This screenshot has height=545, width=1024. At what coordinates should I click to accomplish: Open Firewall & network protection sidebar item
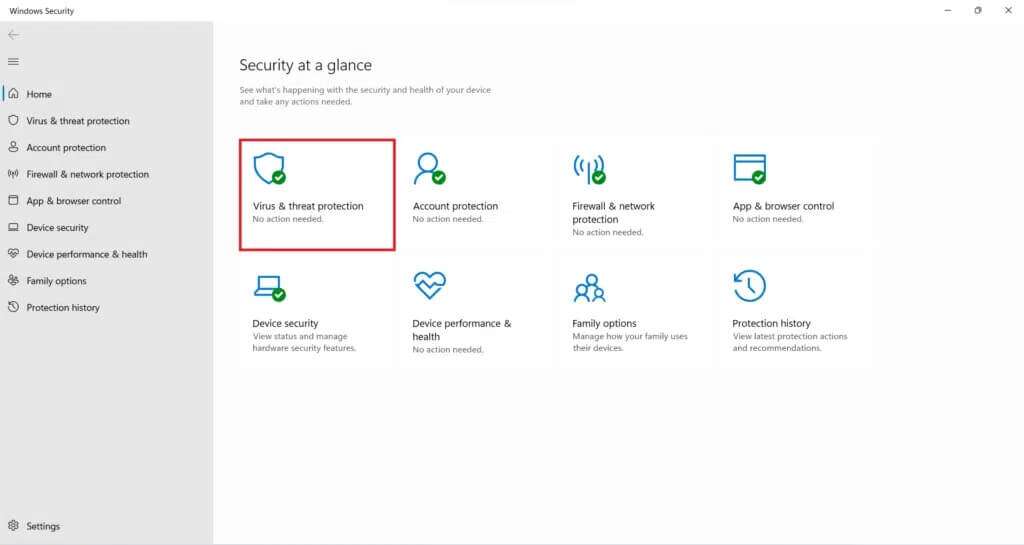coord(88,174)
